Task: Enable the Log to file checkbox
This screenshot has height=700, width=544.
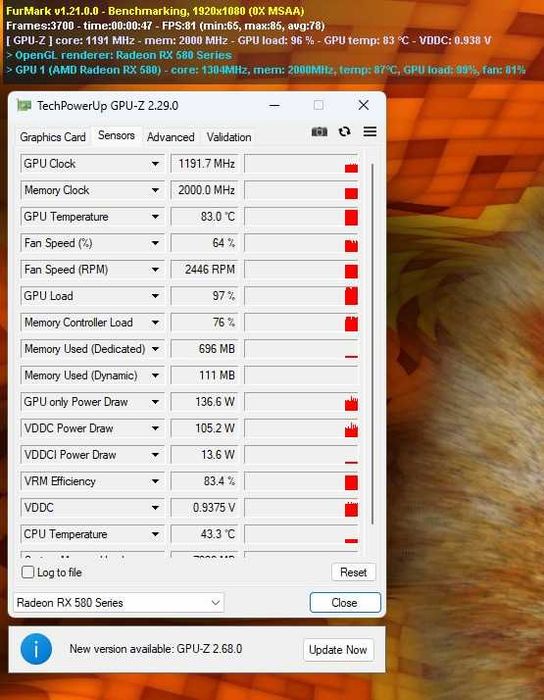Action: pos(28,572)
